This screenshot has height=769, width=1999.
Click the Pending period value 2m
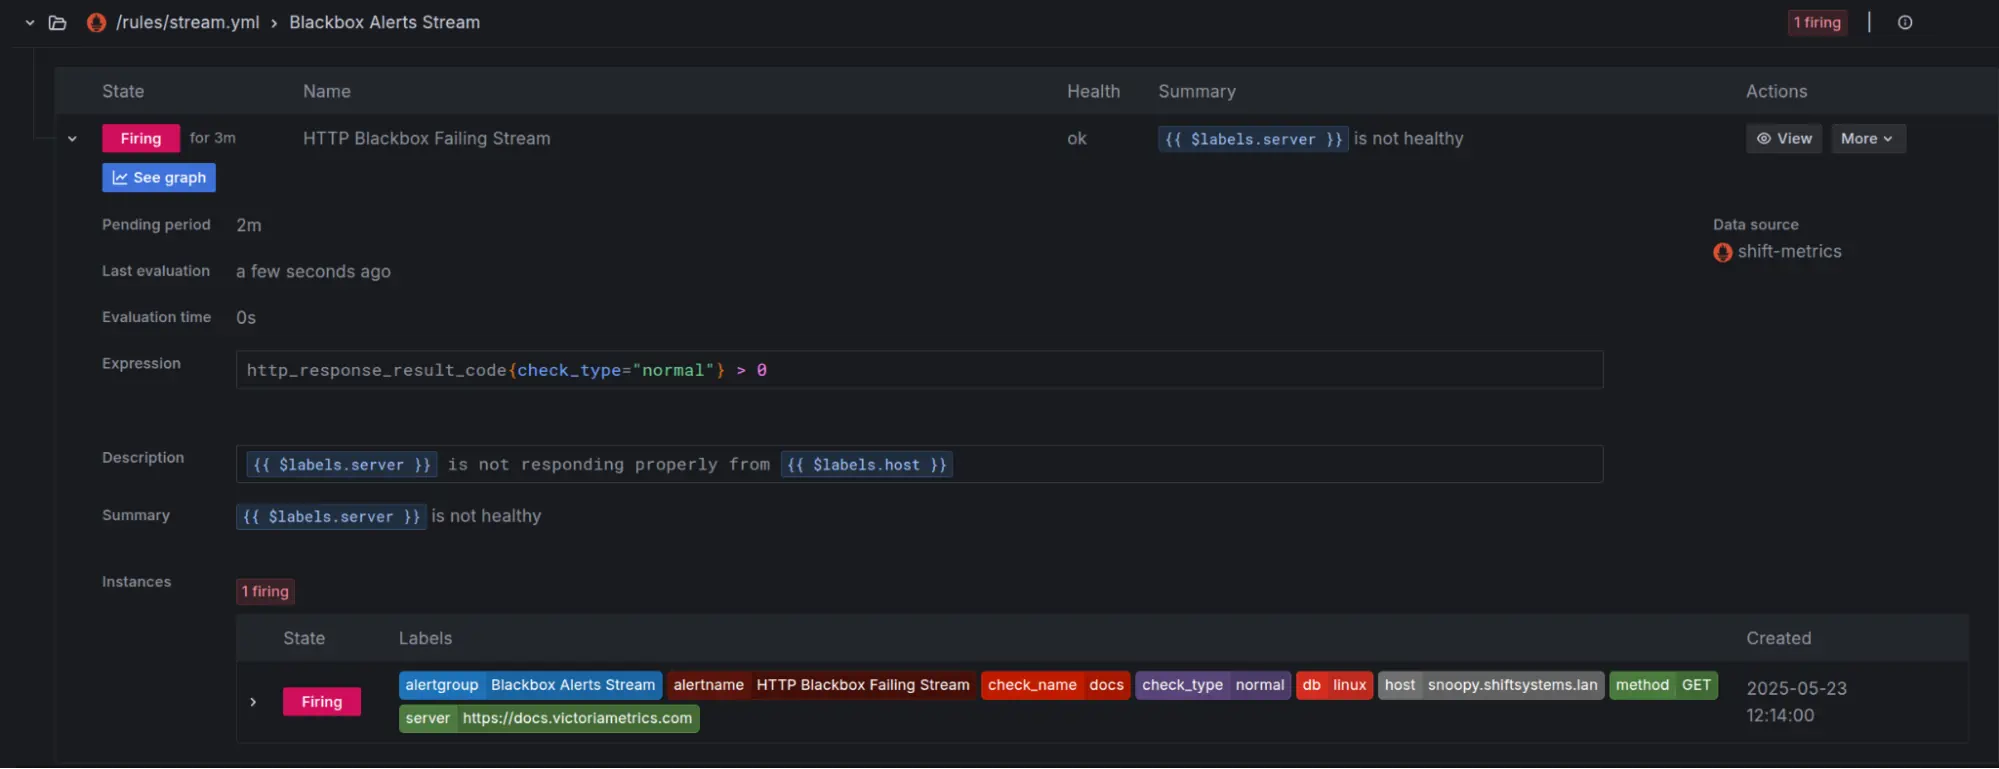coord(249,225)
